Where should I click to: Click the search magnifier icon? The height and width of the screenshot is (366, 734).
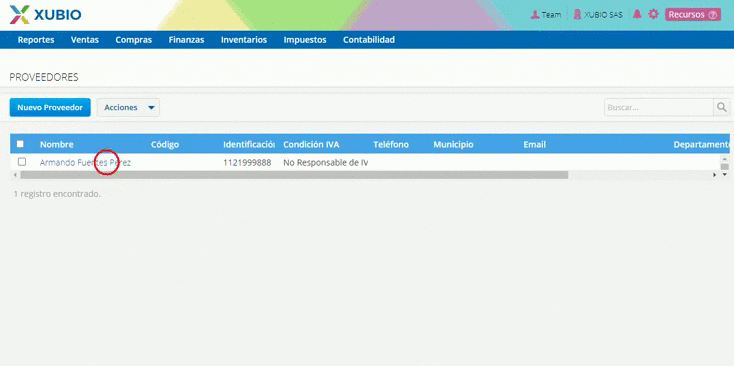tap(721, 107)
